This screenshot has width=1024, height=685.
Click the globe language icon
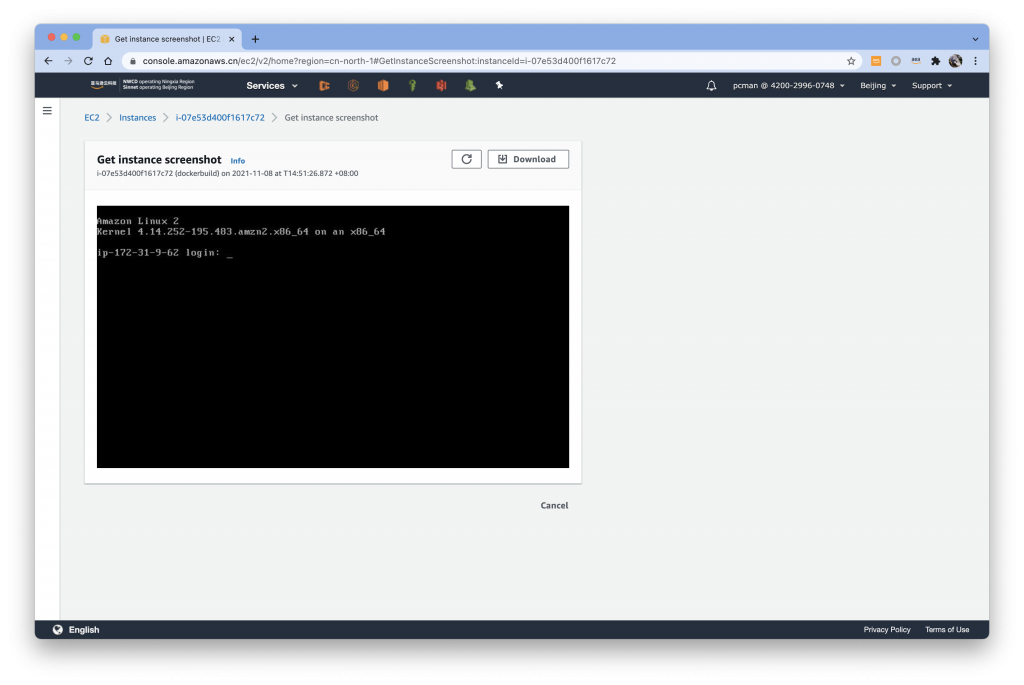(x=58, y=630)
